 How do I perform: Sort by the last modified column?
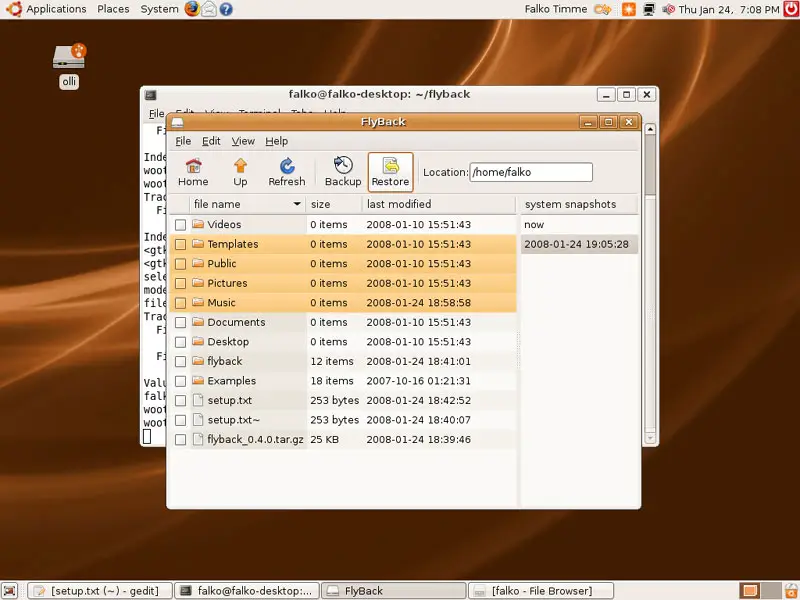[439, 204]
